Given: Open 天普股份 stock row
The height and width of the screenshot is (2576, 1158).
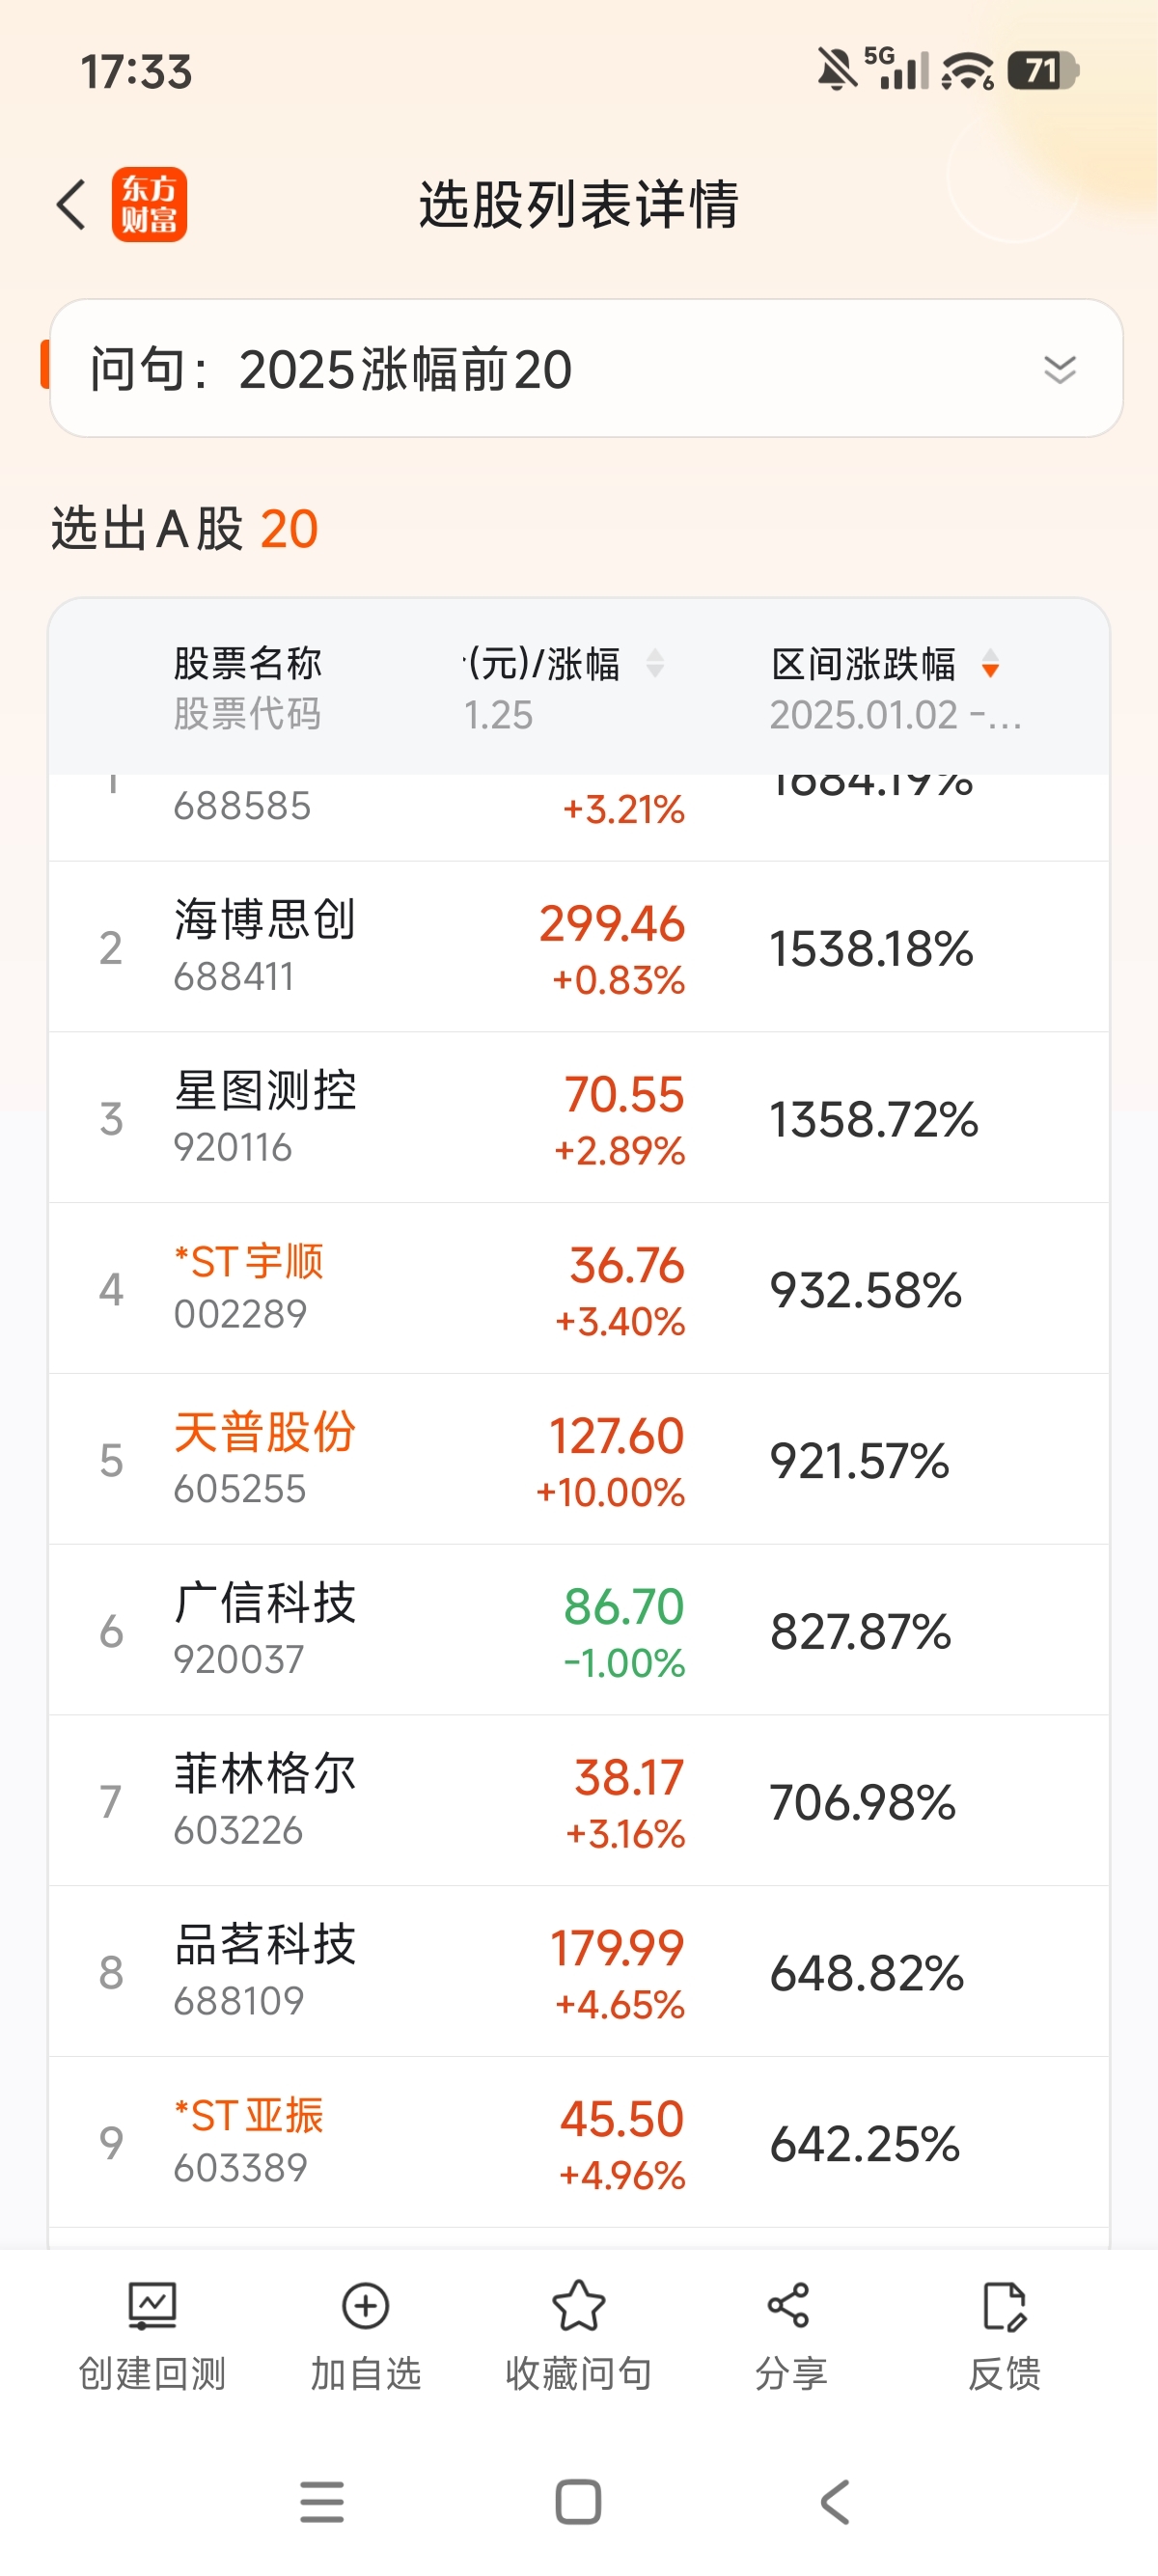Looking at the screenshot, I should pos(579,1459).
